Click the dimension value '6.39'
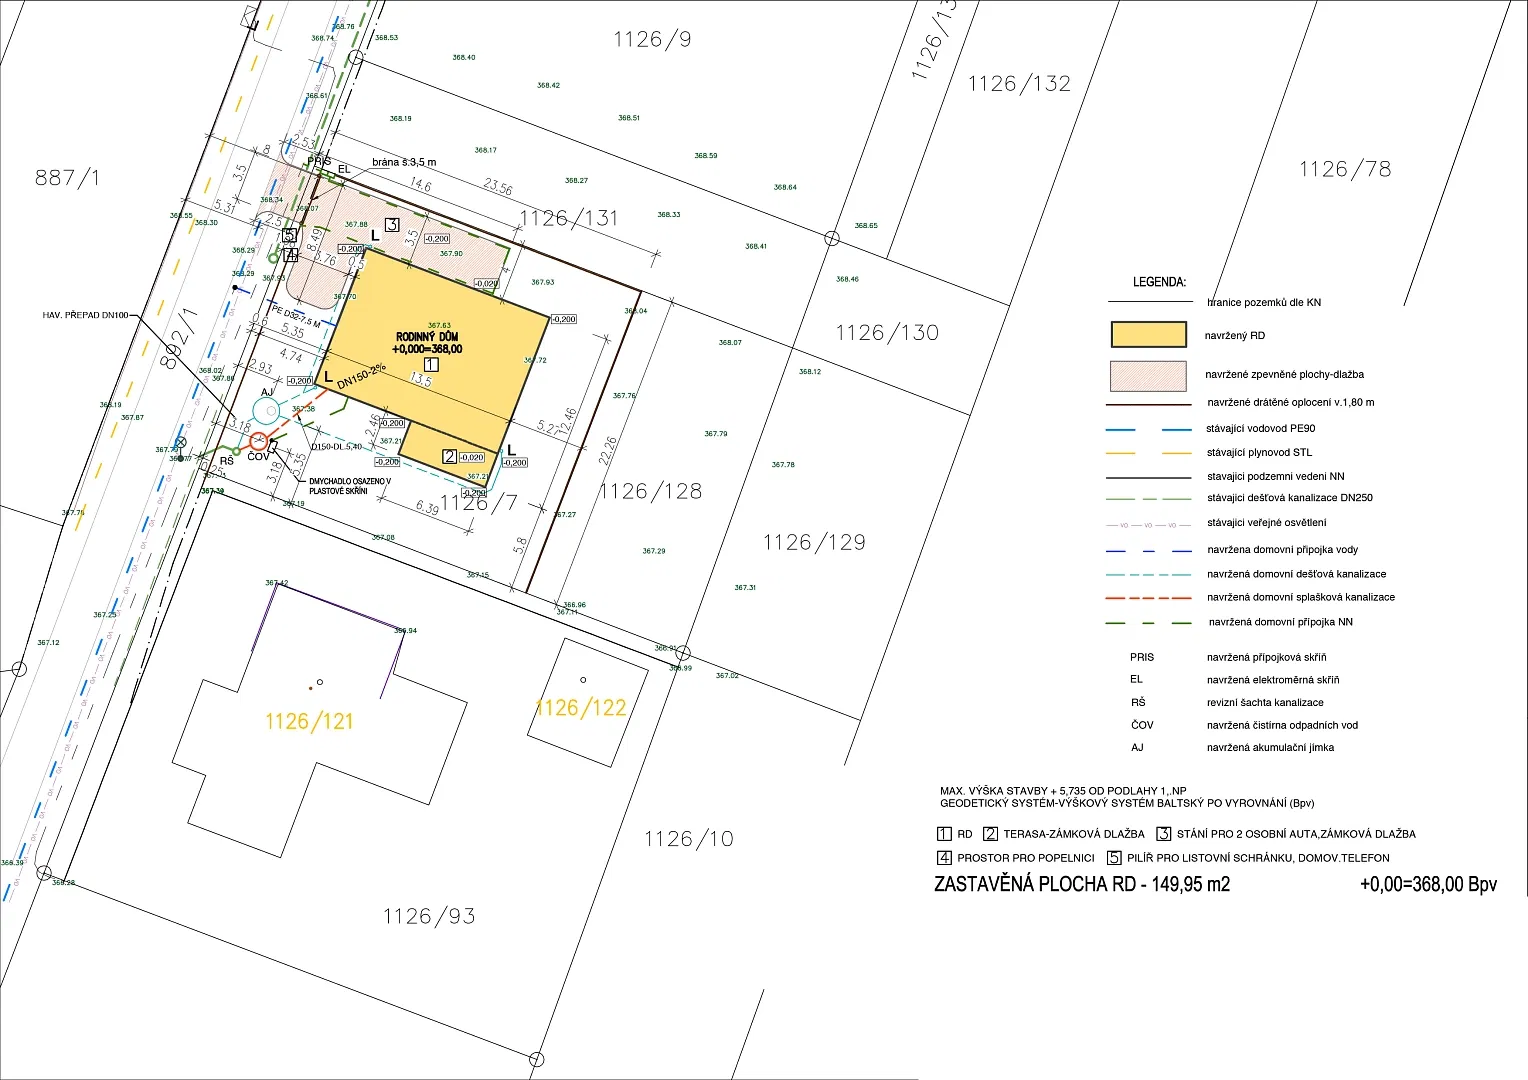 coord(427,508)
